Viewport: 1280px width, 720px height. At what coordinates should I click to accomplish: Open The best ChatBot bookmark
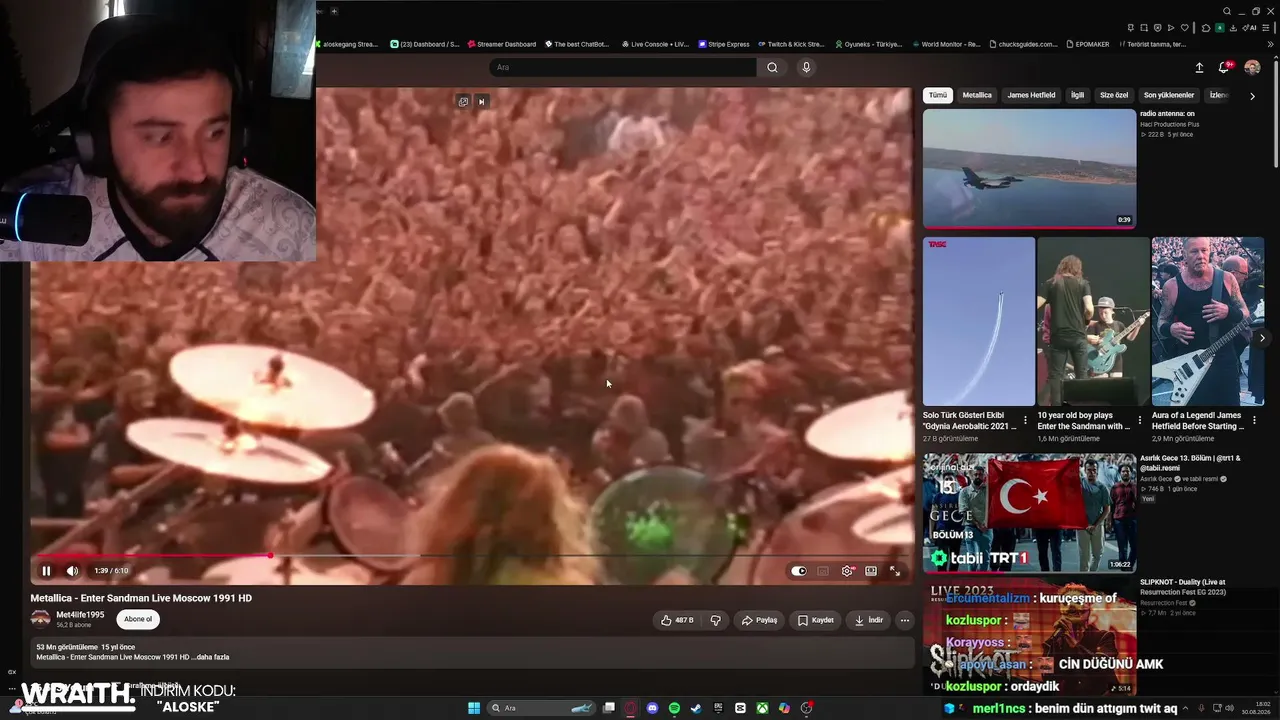[577, 44]
